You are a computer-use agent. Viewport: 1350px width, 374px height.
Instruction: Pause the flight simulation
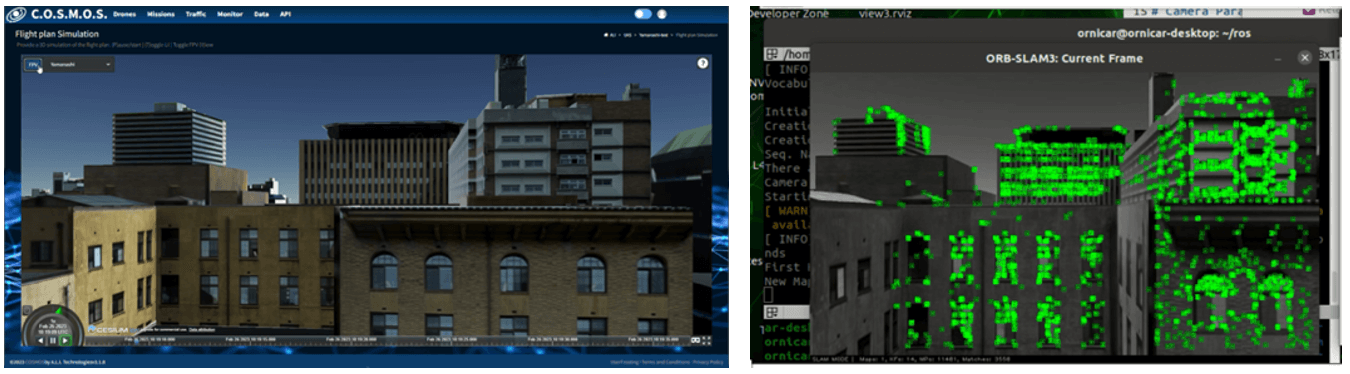[x=54, y=341]
